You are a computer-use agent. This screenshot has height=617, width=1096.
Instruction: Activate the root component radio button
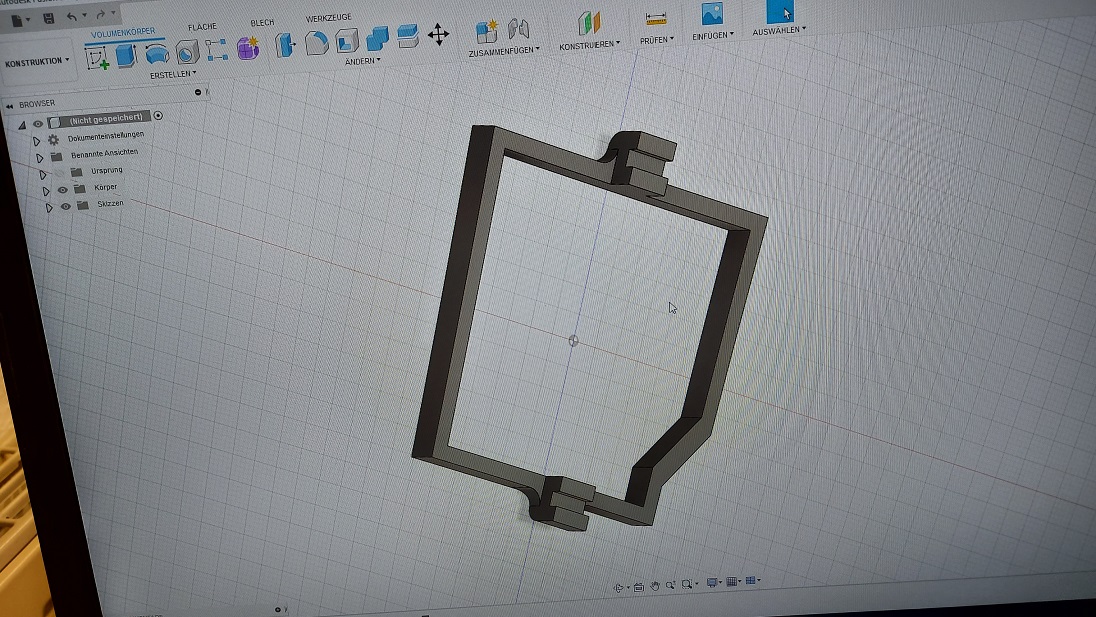[x=158, y=115]
